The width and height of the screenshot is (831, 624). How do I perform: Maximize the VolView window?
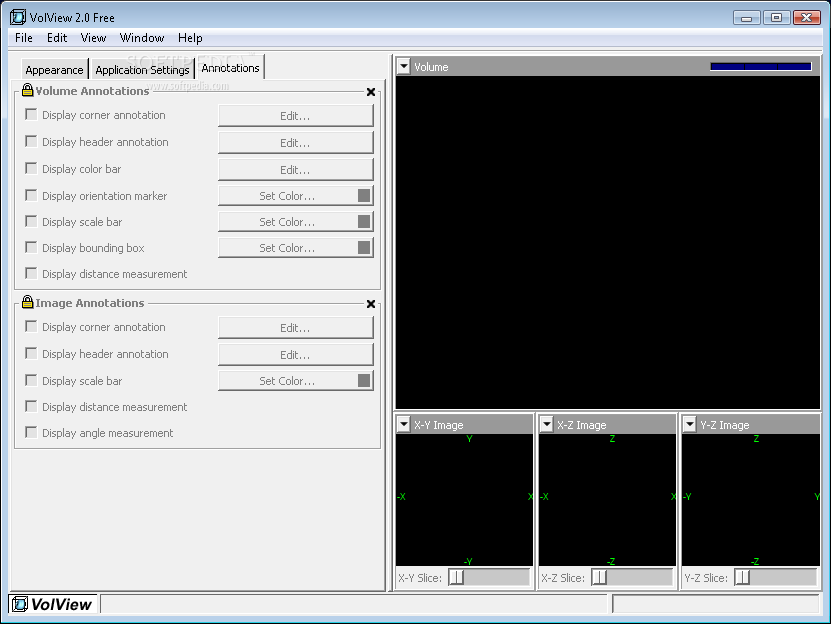[x=776, y=17]
